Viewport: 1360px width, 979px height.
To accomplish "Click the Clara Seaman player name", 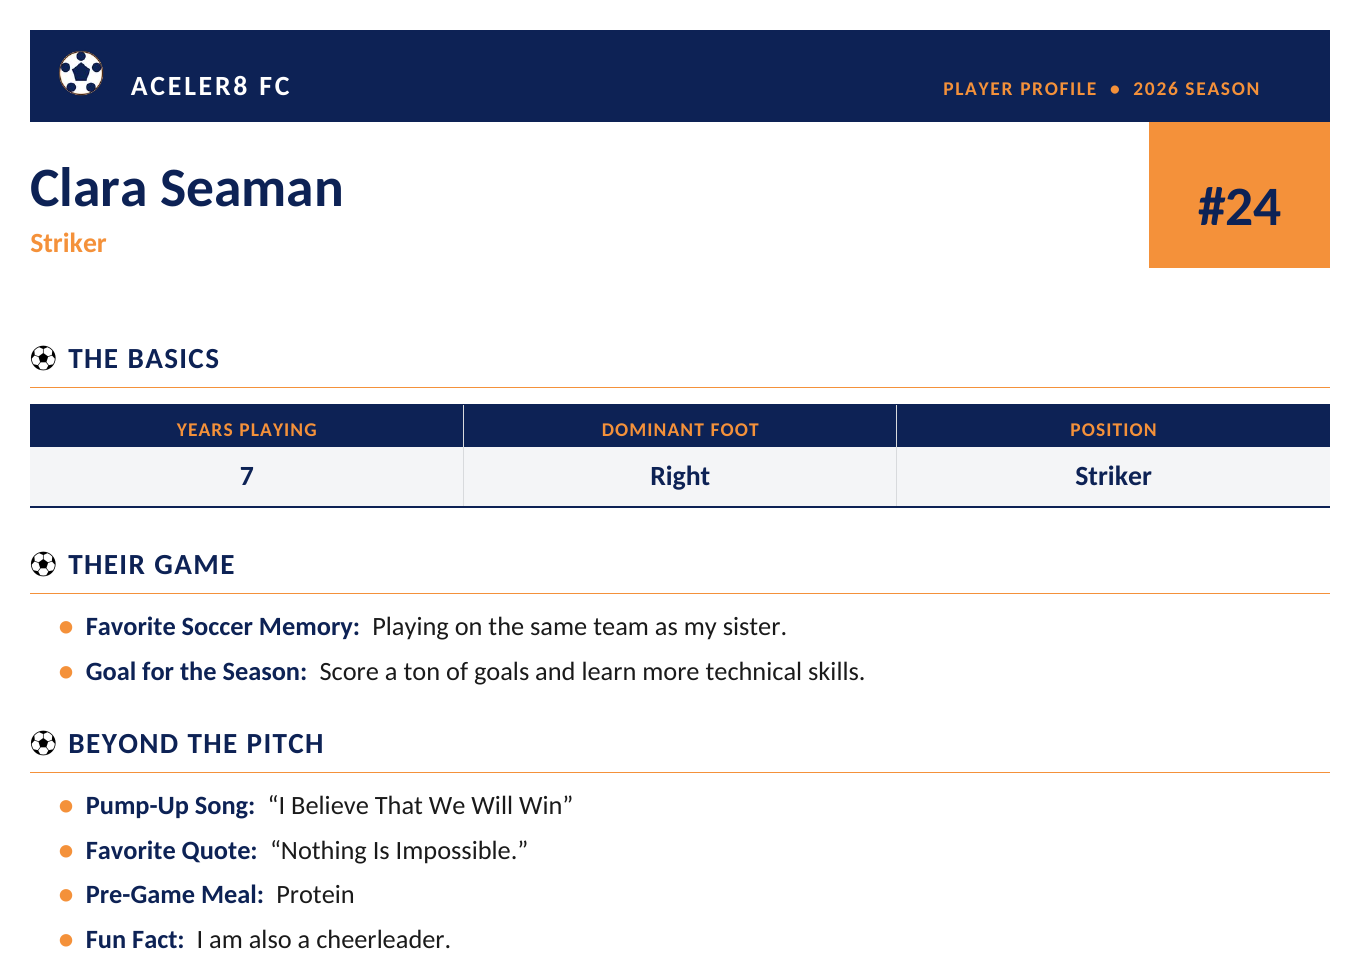I will [187, 188].
